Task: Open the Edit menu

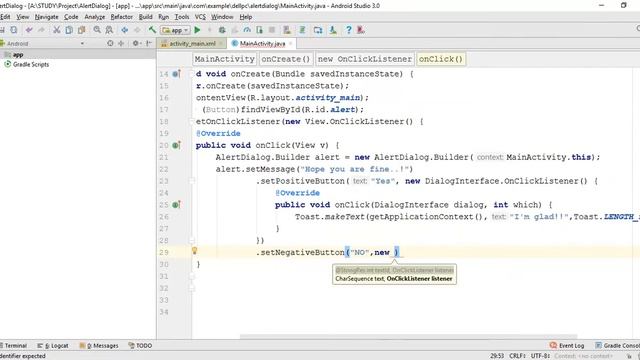Action: coord(5,17)
